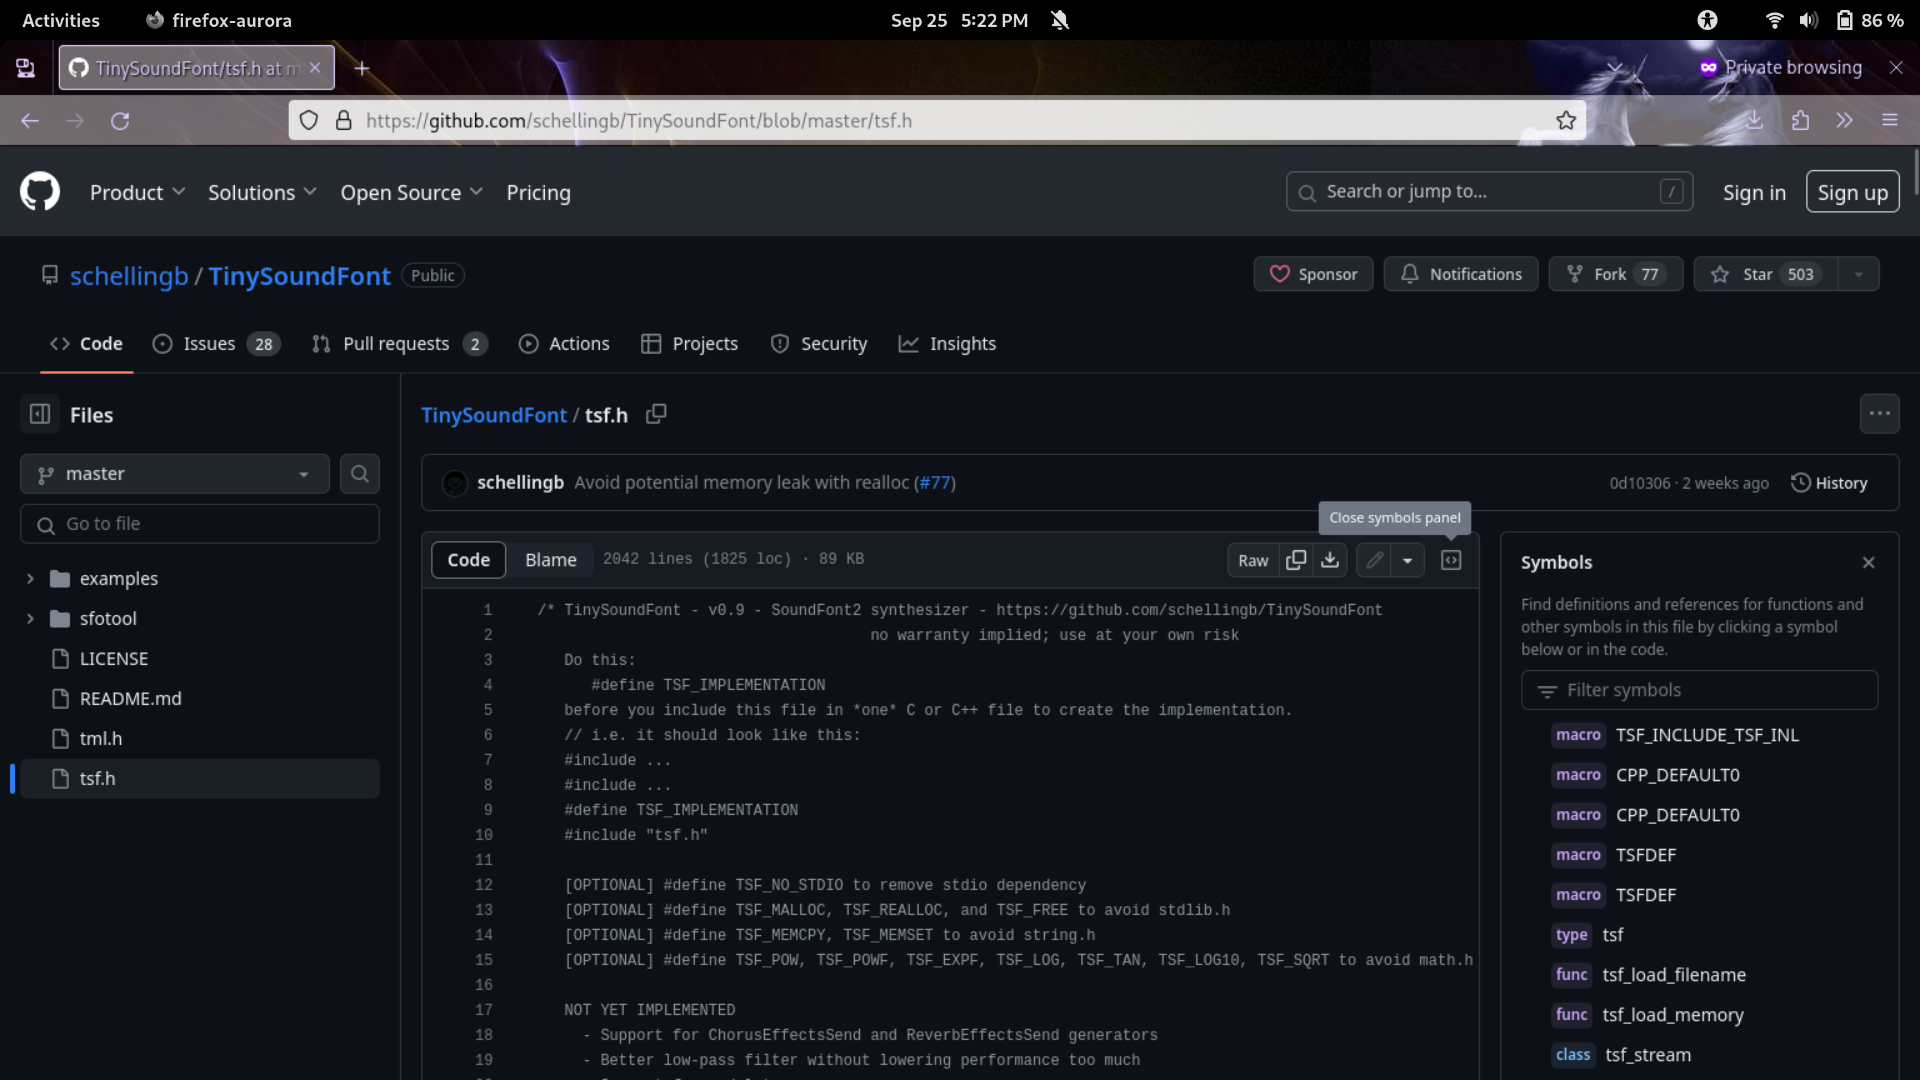The image size is (1920, 1080).
Task: Open the system volume indicator
Action: pos(1808,20)
